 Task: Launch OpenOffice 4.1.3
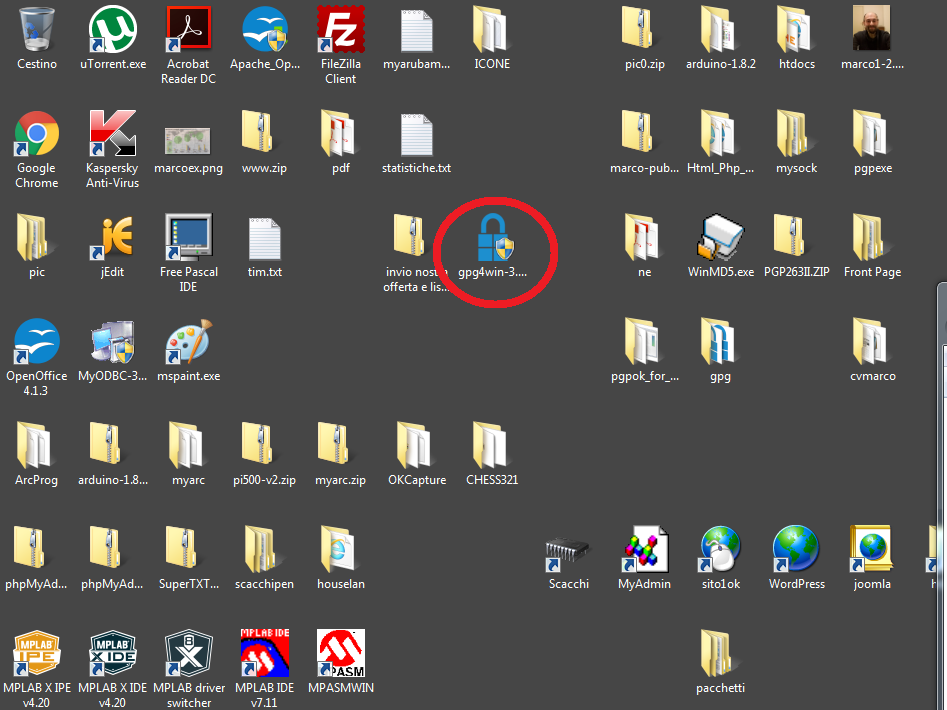pyautogui.click(x=37, y=342)
